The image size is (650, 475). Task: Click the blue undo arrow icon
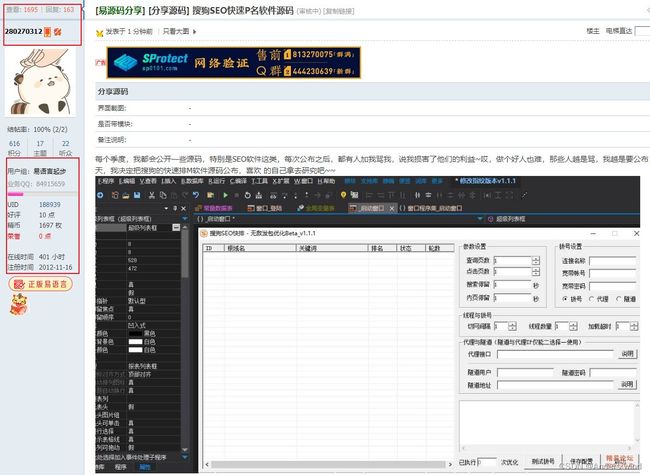[196, 195]
